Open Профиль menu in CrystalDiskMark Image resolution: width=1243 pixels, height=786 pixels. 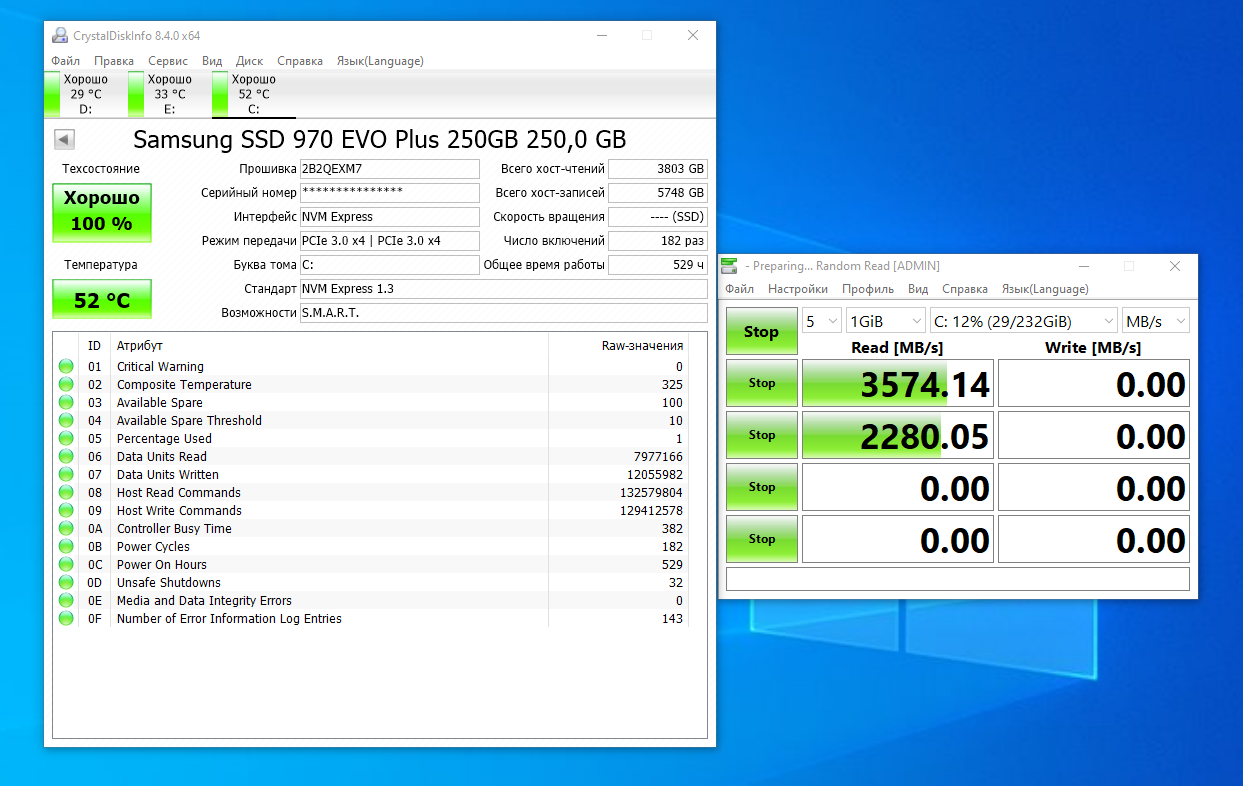(868, 289)
